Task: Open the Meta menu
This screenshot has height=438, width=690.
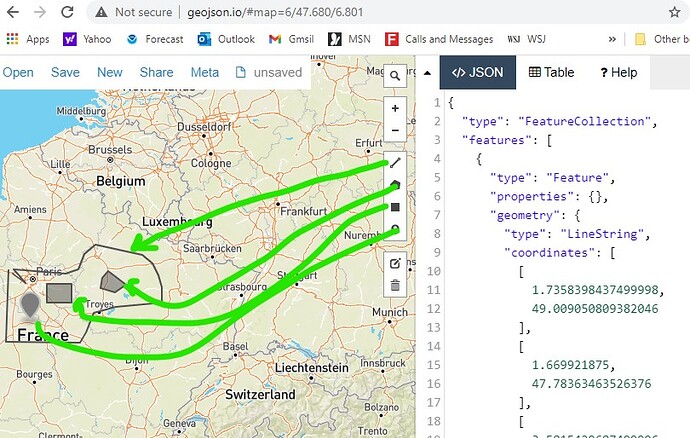Action: coord(205,72)
